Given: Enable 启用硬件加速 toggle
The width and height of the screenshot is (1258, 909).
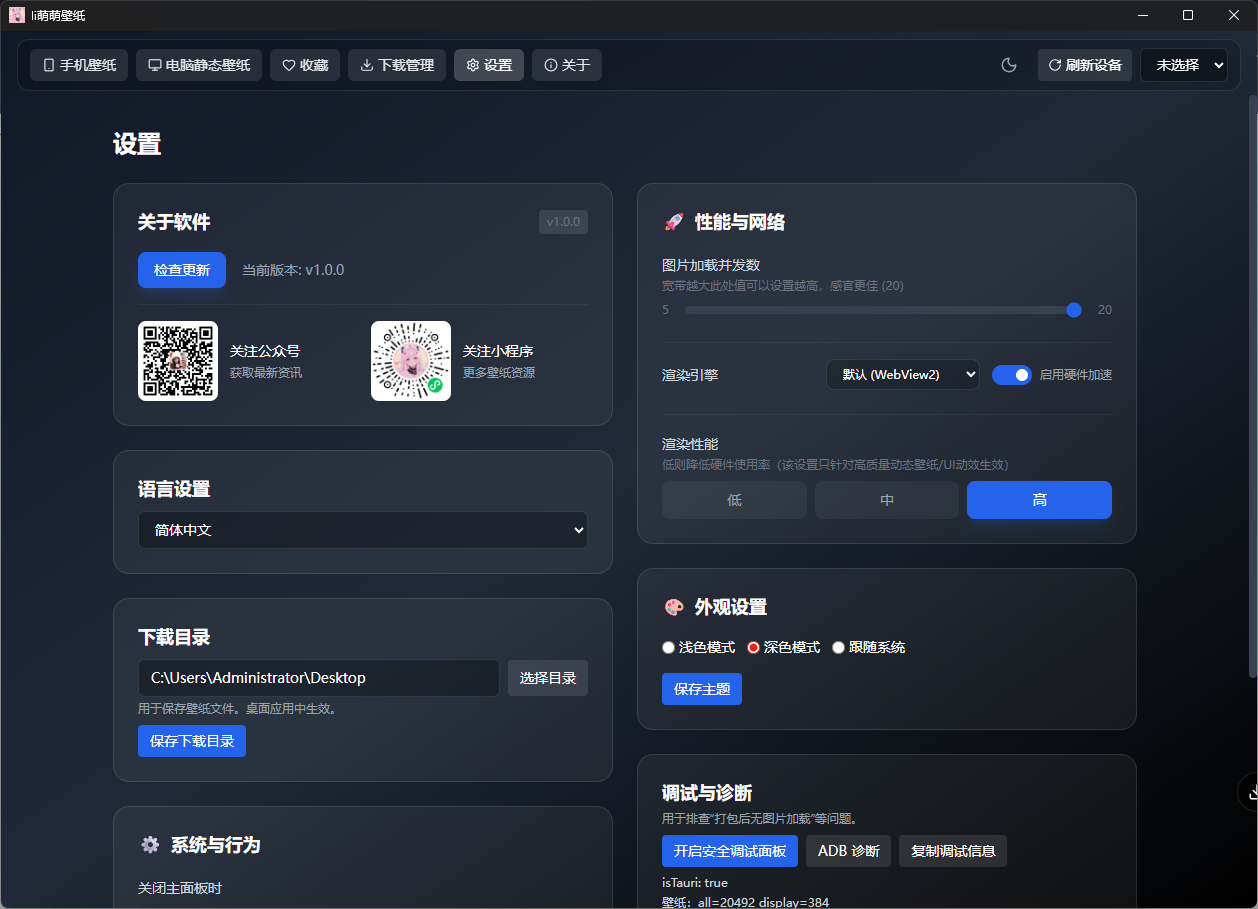Looking at the screenshot, I should tap(1012, 375).
